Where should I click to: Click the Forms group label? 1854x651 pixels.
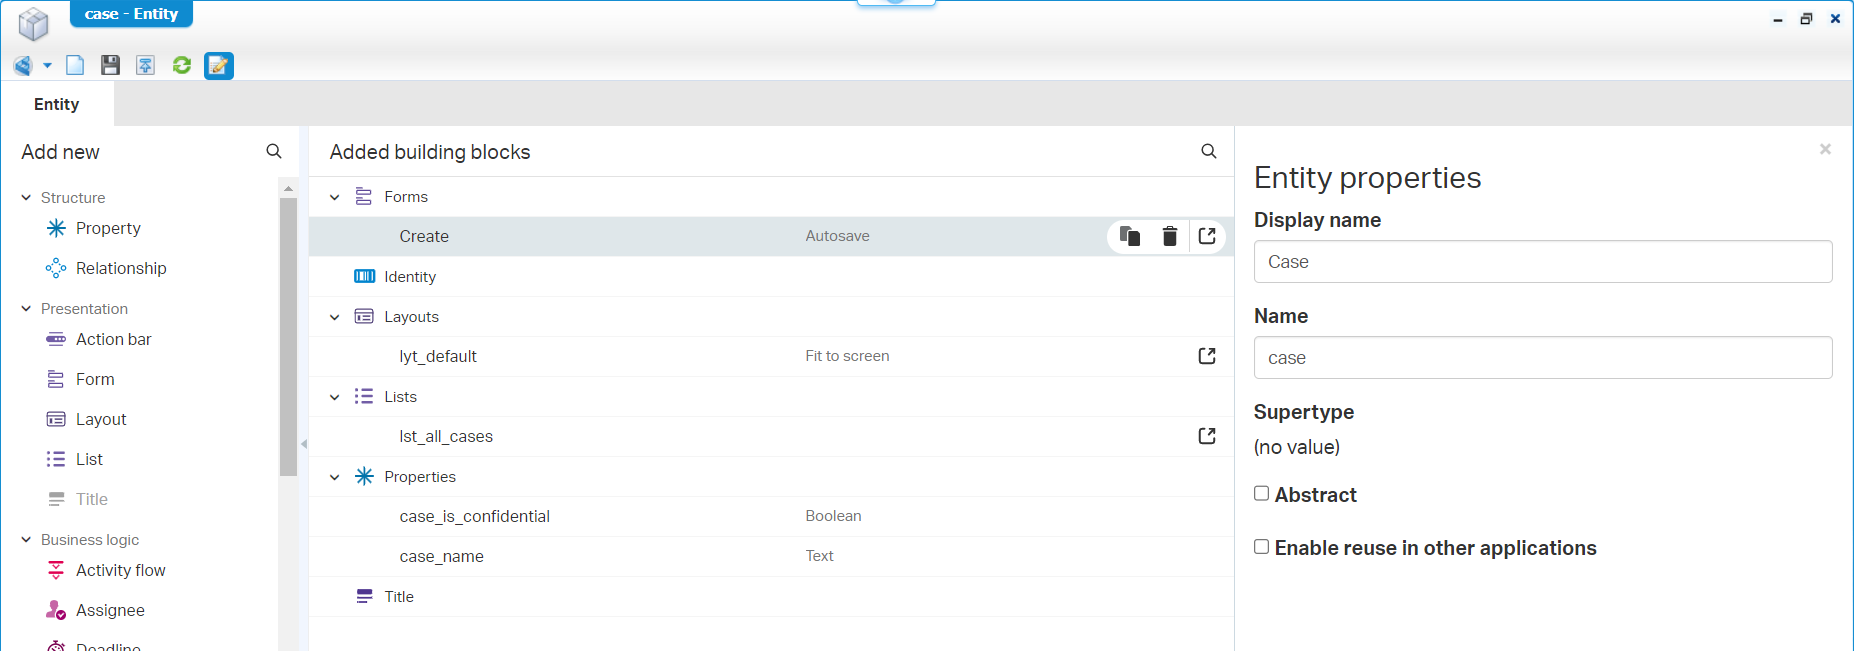[406, 197]
